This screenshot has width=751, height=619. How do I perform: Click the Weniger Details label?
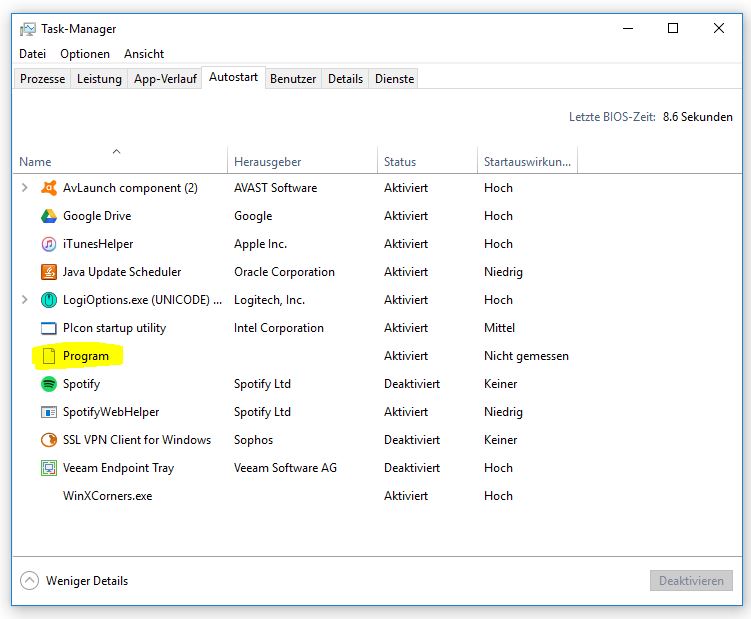click(x=87, y=581)
